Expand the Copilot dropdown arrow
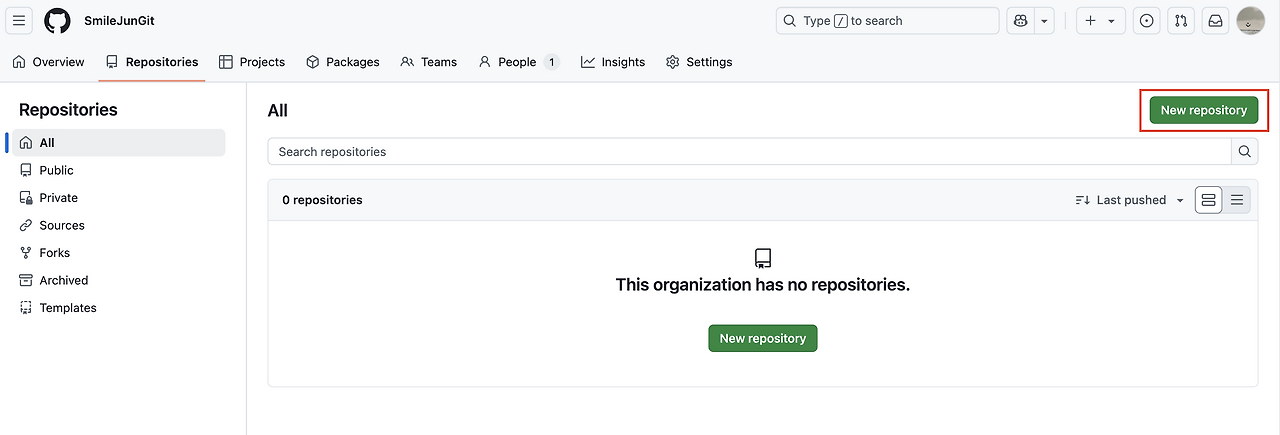1280x435 pixels. coord(1045,21)
